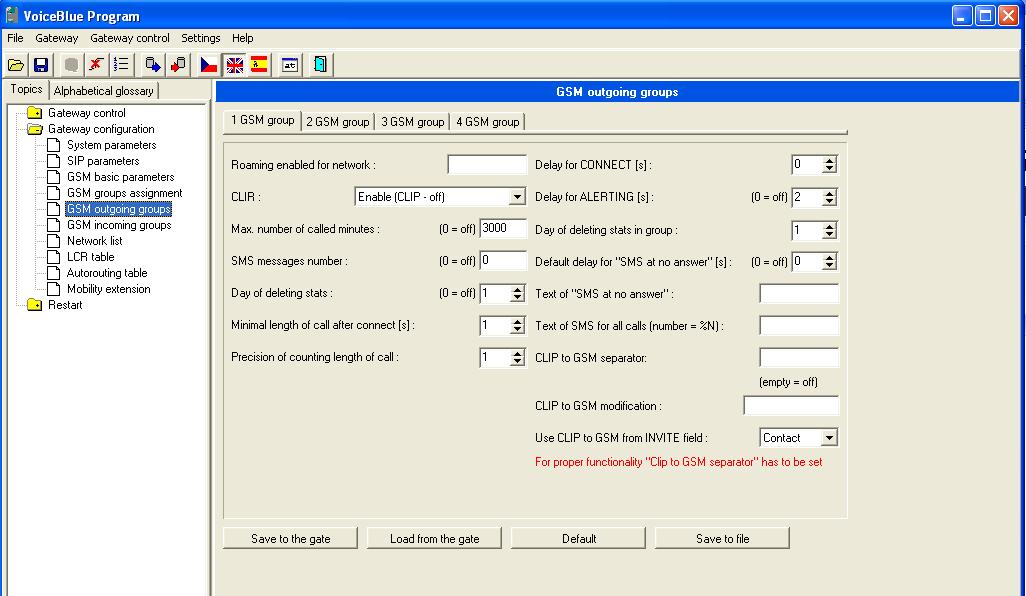Click the exit door toolbar icon
The image size is (1026, 596).
point(319,65)
